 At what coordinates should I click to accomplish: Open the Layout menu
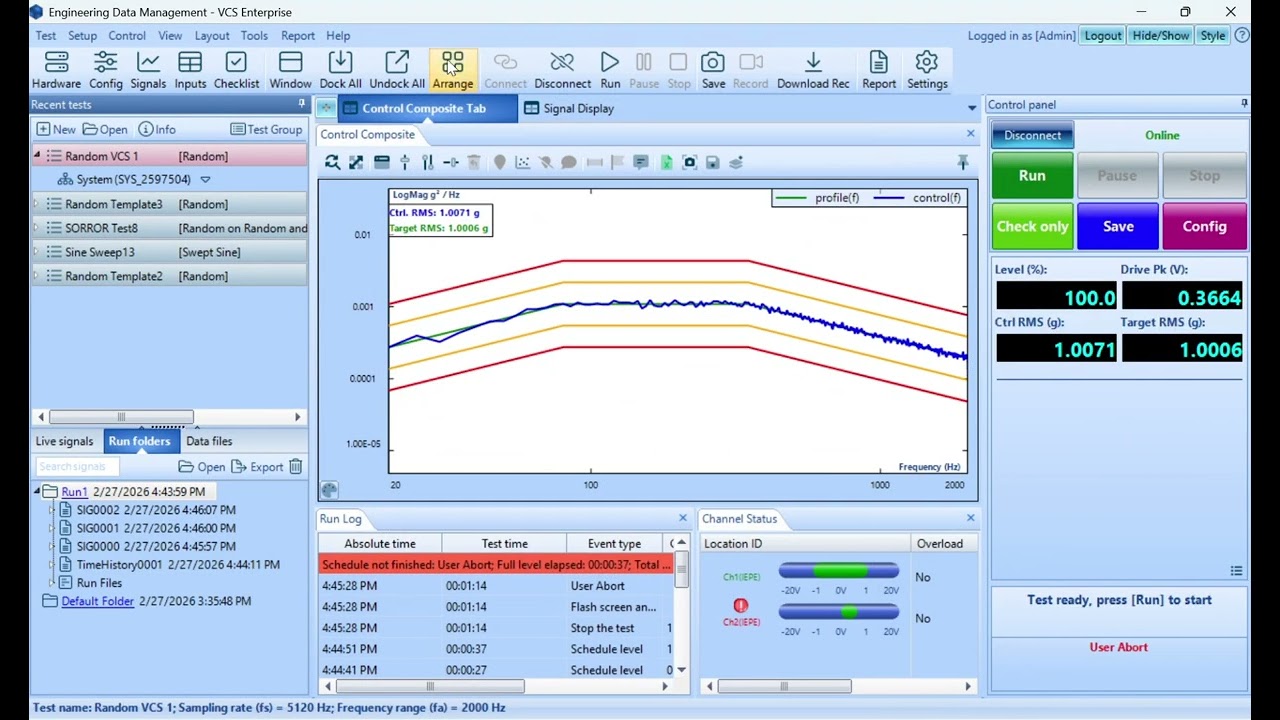point(212,36)
